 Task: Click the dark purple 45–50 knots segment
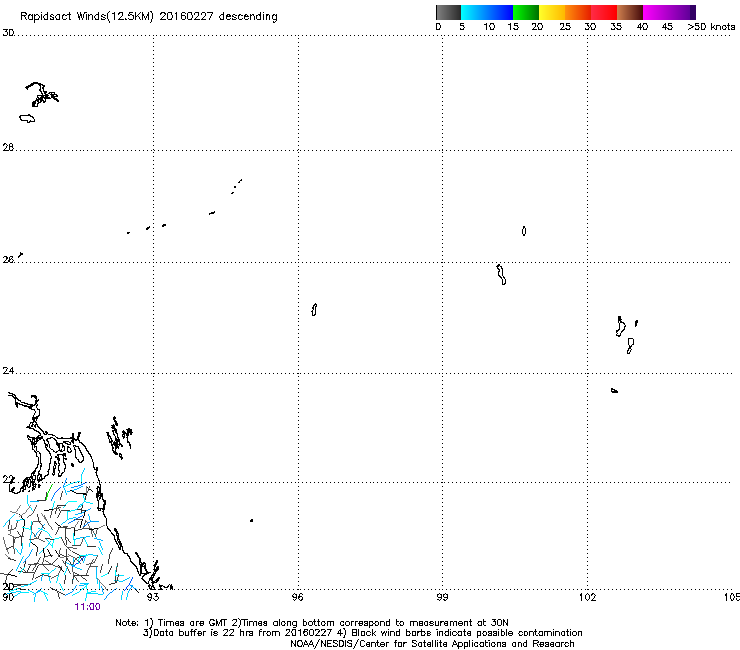click(x=682, y=12)
